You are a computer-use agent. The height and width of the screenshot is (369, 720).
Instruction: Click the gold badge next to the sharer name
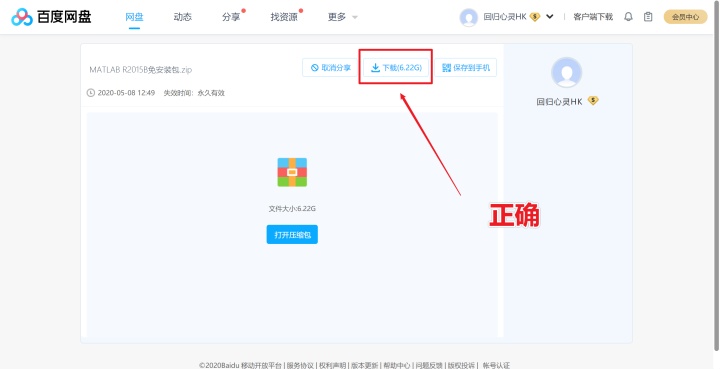(593, 101)
